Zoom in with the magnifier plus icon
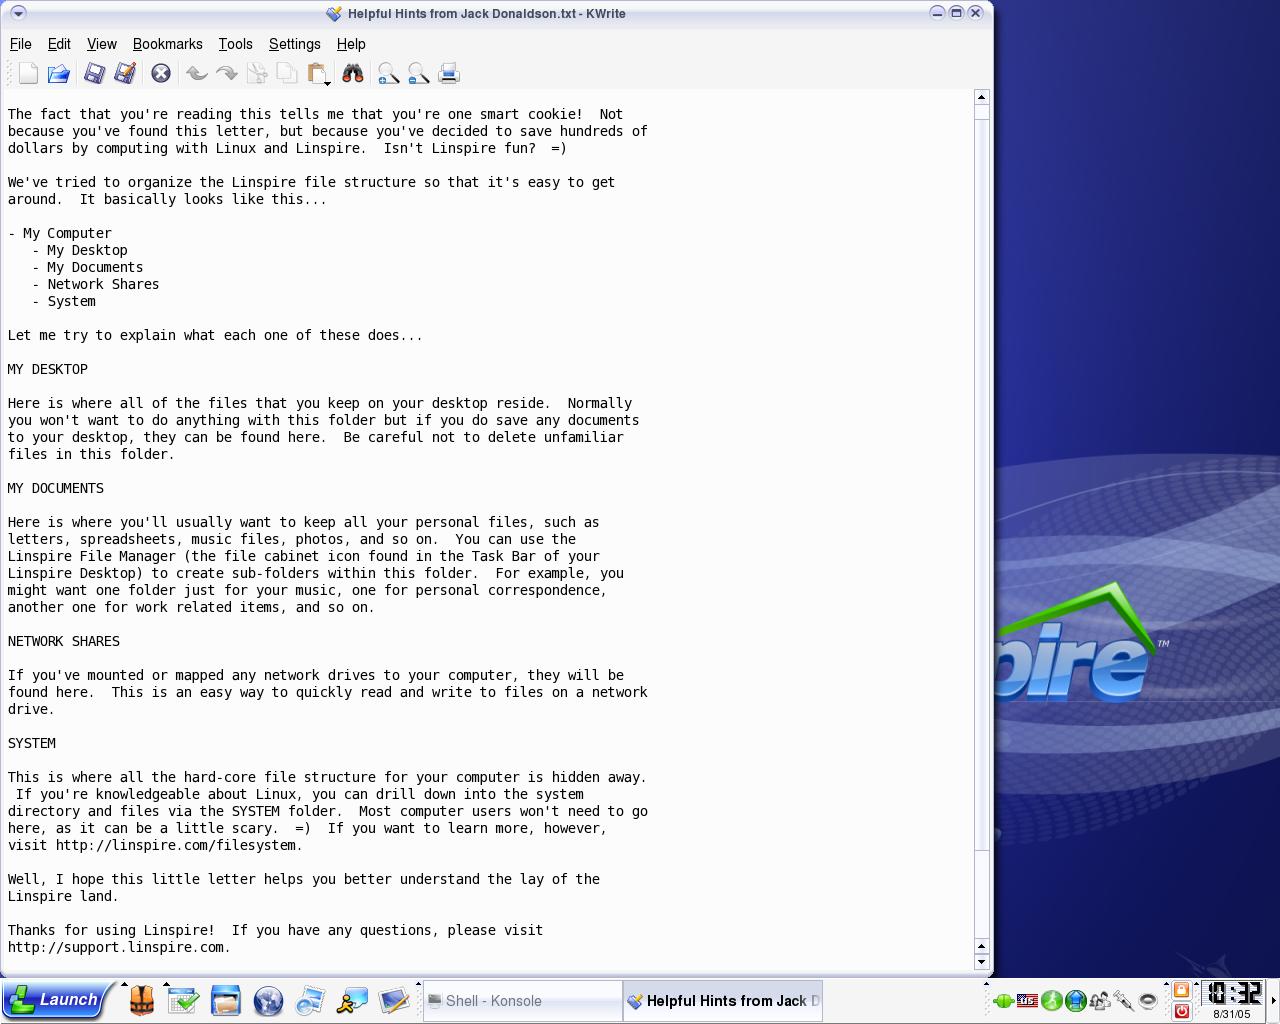The height and width of the screenshot is (1024, 1280). tap(388, 73)
